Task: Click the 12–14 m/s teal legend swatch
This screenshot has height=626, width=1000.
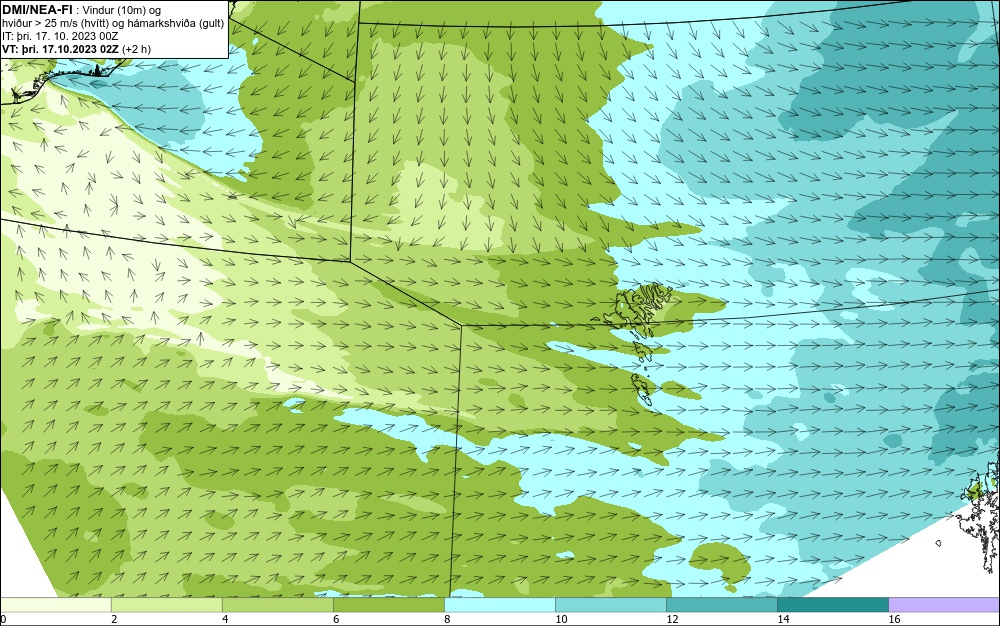Action: point(721,604)
